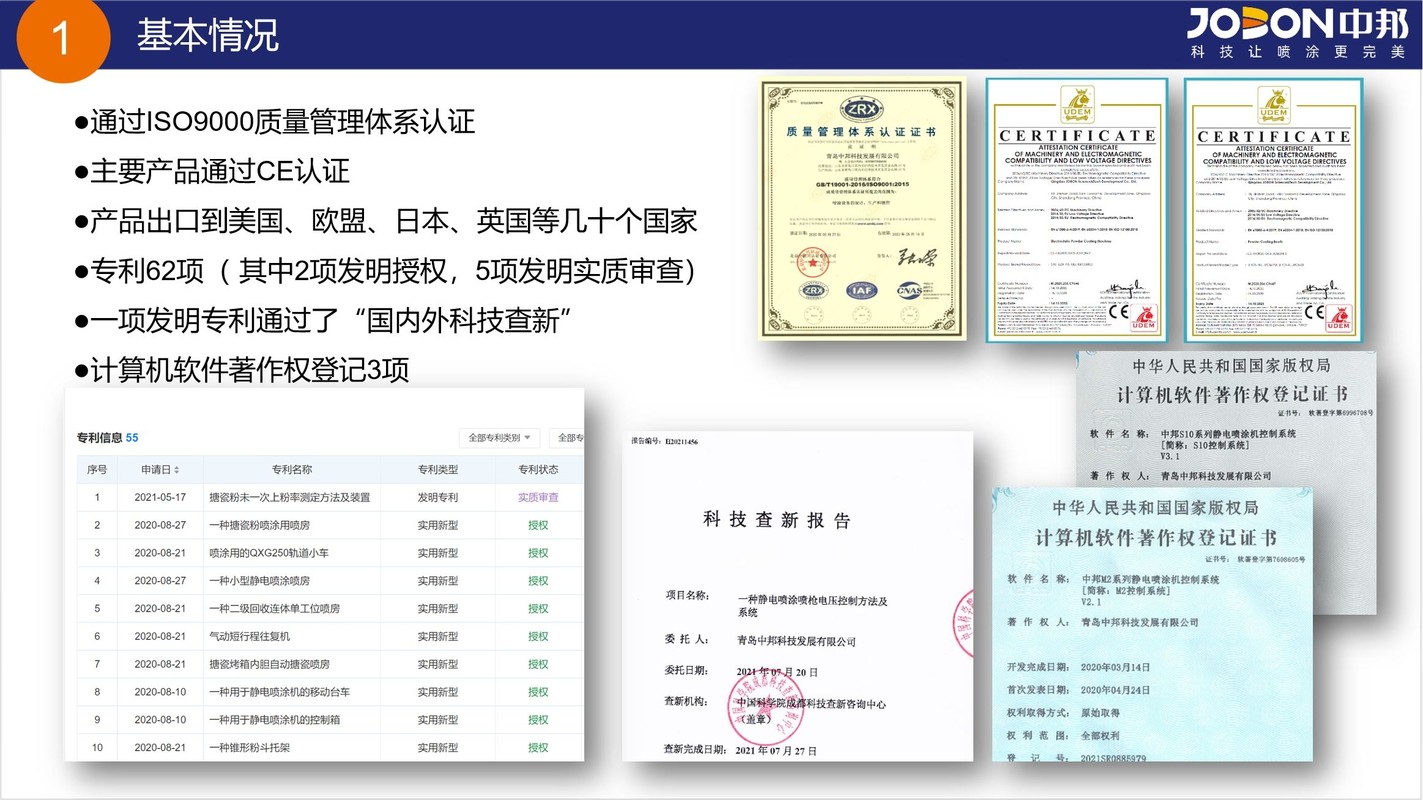Click the IAF logo on quality certificate

tap(861, 290)
